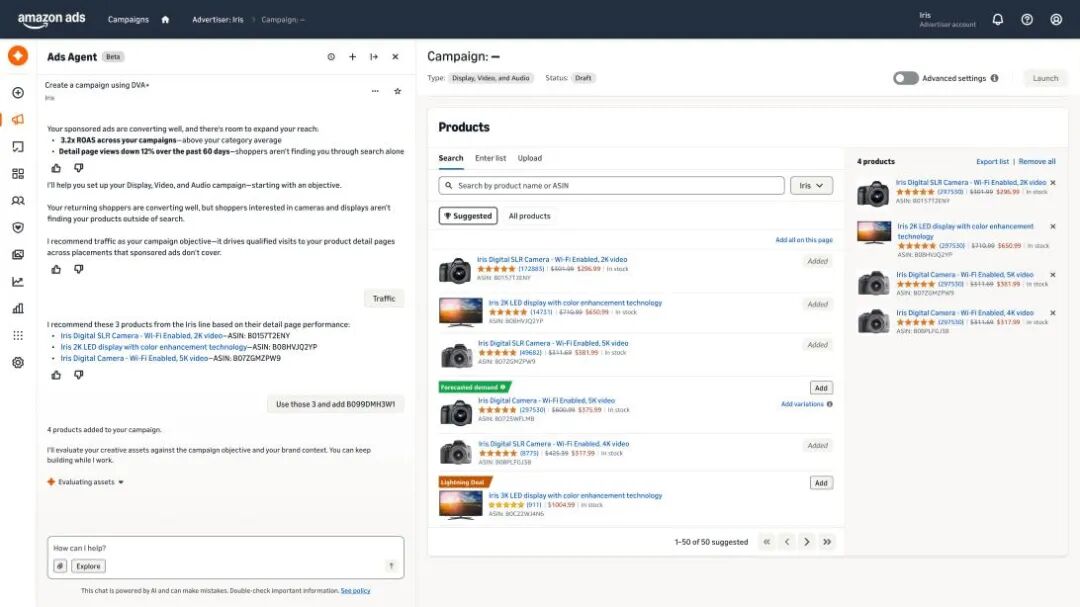Open the See policy link
This screenshot has width=1080, height=607.
tap(355, 590)
